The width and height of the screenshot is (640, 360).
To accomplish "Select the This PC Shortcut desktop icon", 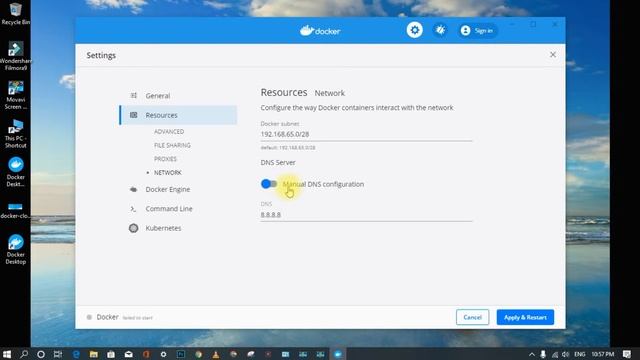I will coord(16,134).
